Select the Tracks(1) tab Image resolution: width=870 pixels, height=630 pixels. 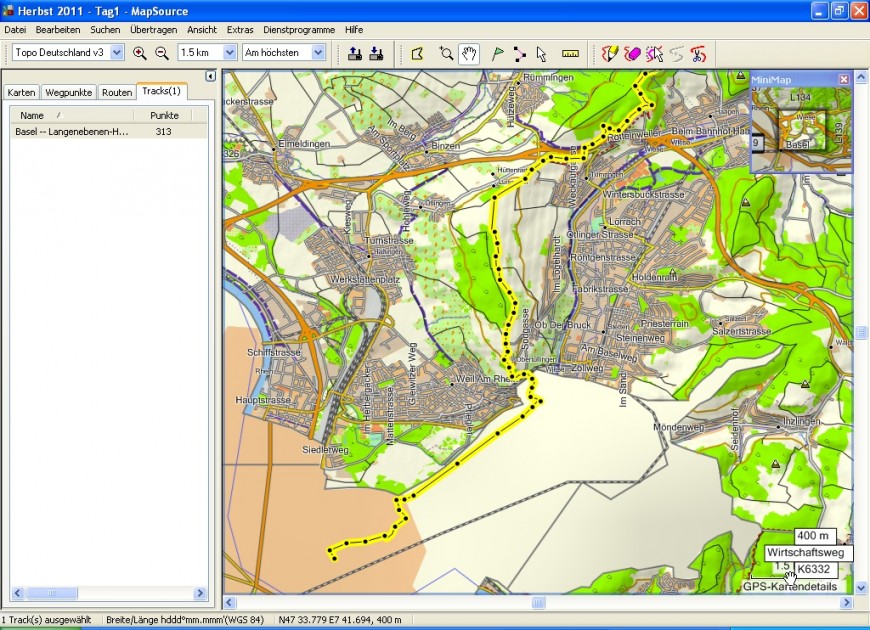click(x=161, y=91)
